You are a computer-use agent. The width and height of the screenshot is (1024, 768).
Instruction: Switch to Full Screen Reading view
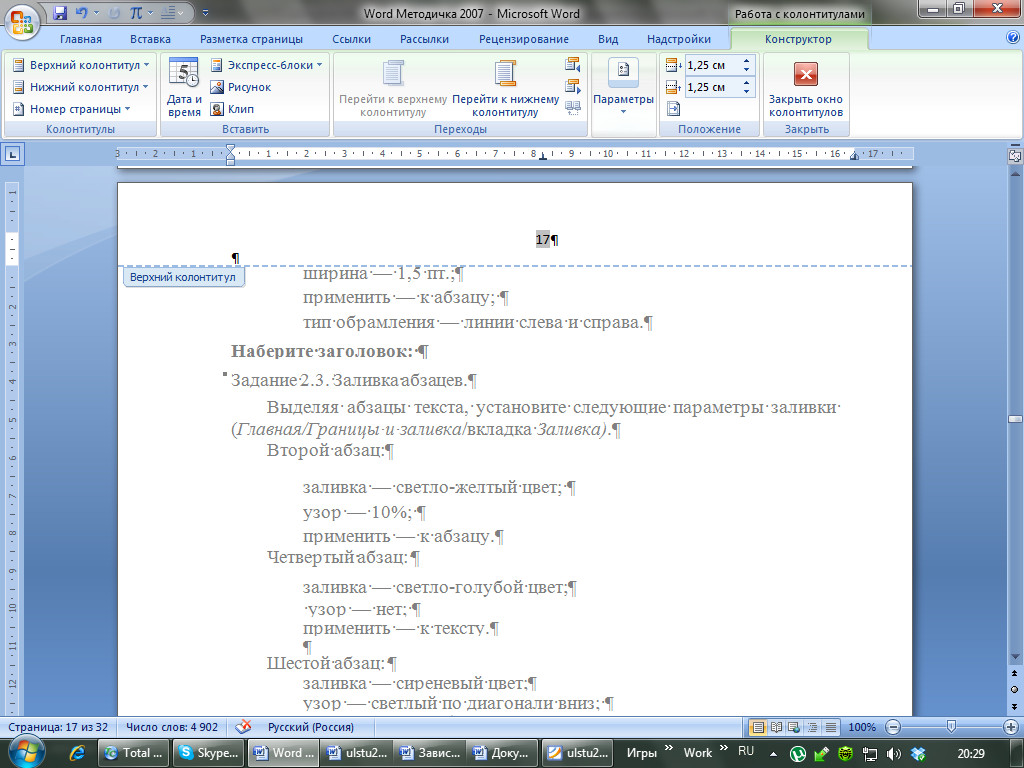776,727
